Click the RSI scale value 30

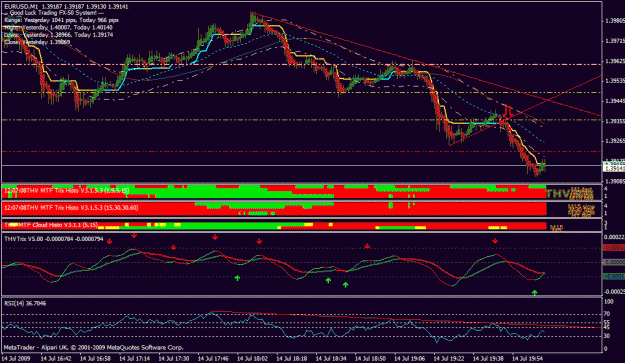point(607,336)
